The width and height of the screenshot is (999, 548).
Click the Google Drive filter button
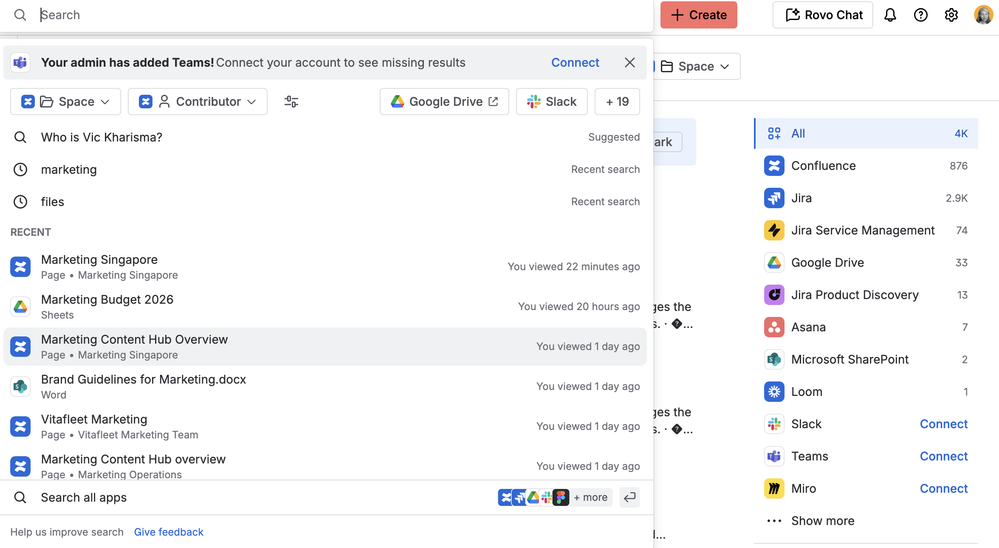coord(444,102)
